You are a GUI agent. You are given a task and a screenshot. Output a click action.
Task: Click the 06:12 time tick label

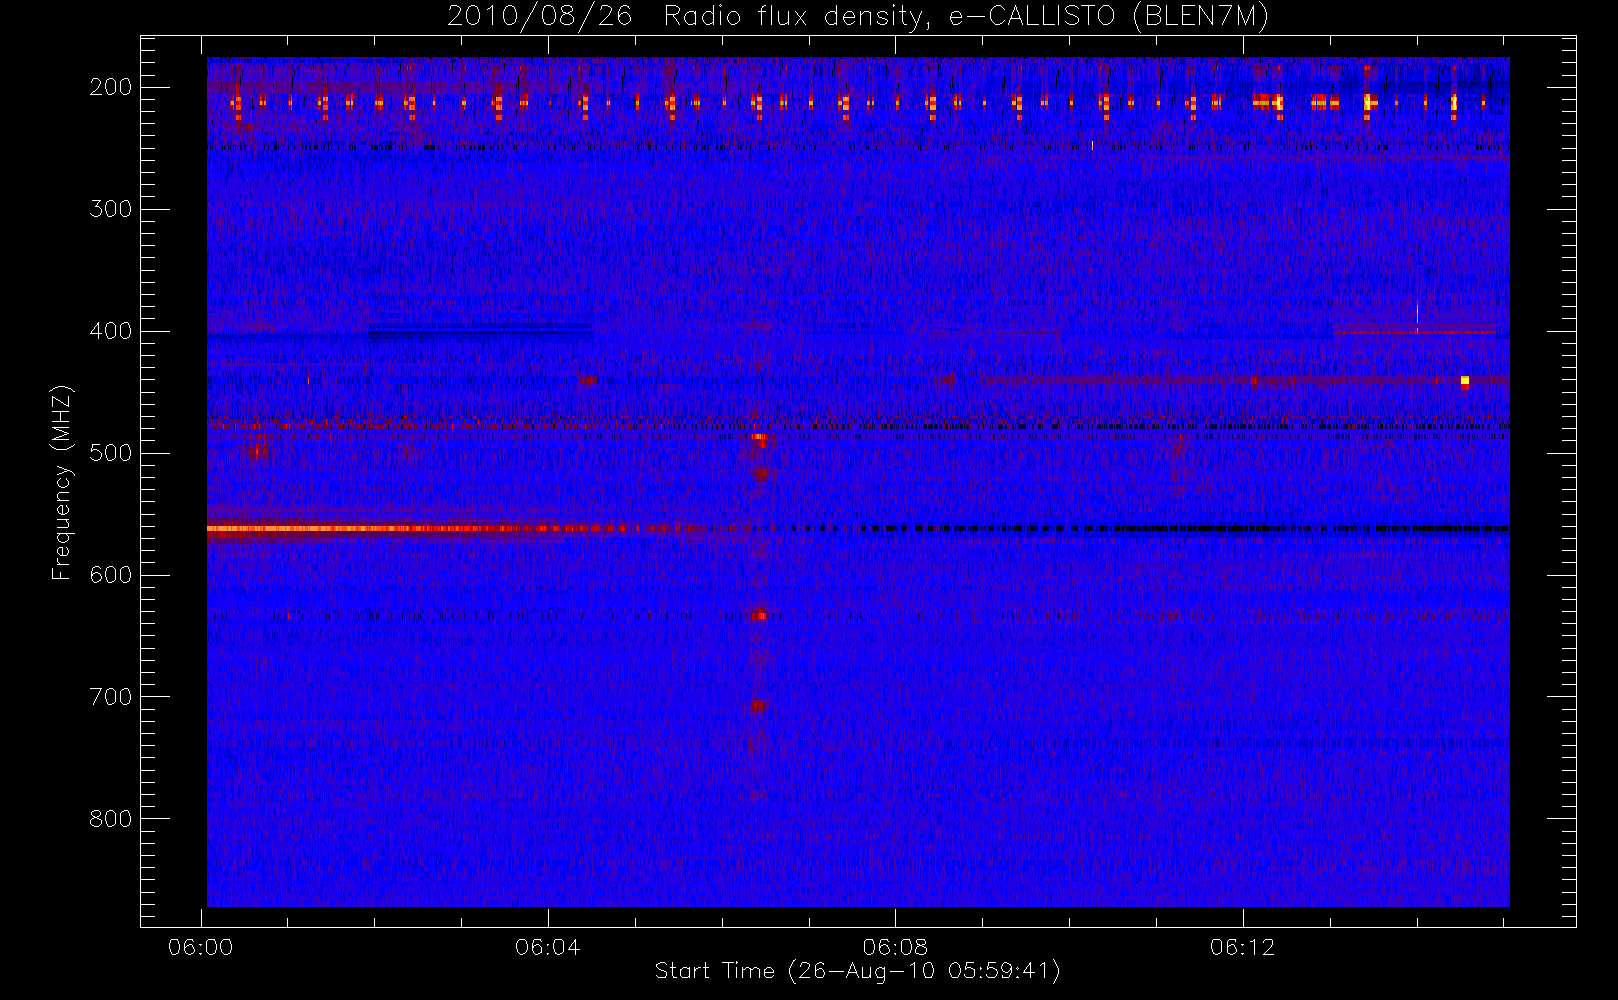click(1243, 947)
